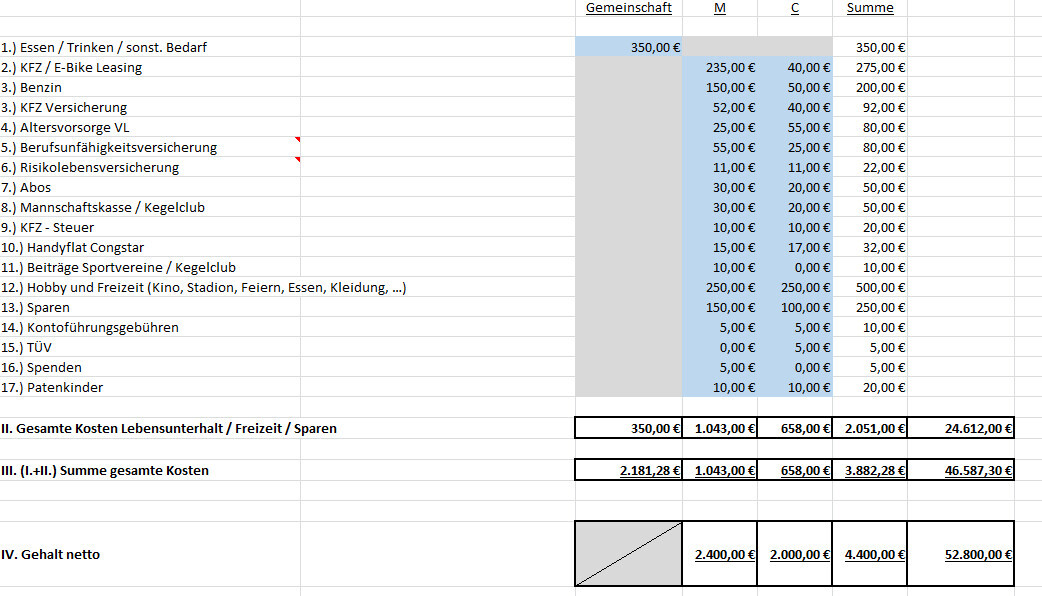Select the 24.612,00 € yearly total cell
This screenshot has width=1042, height=596.
pyautogui.click(x=961, y=428)
